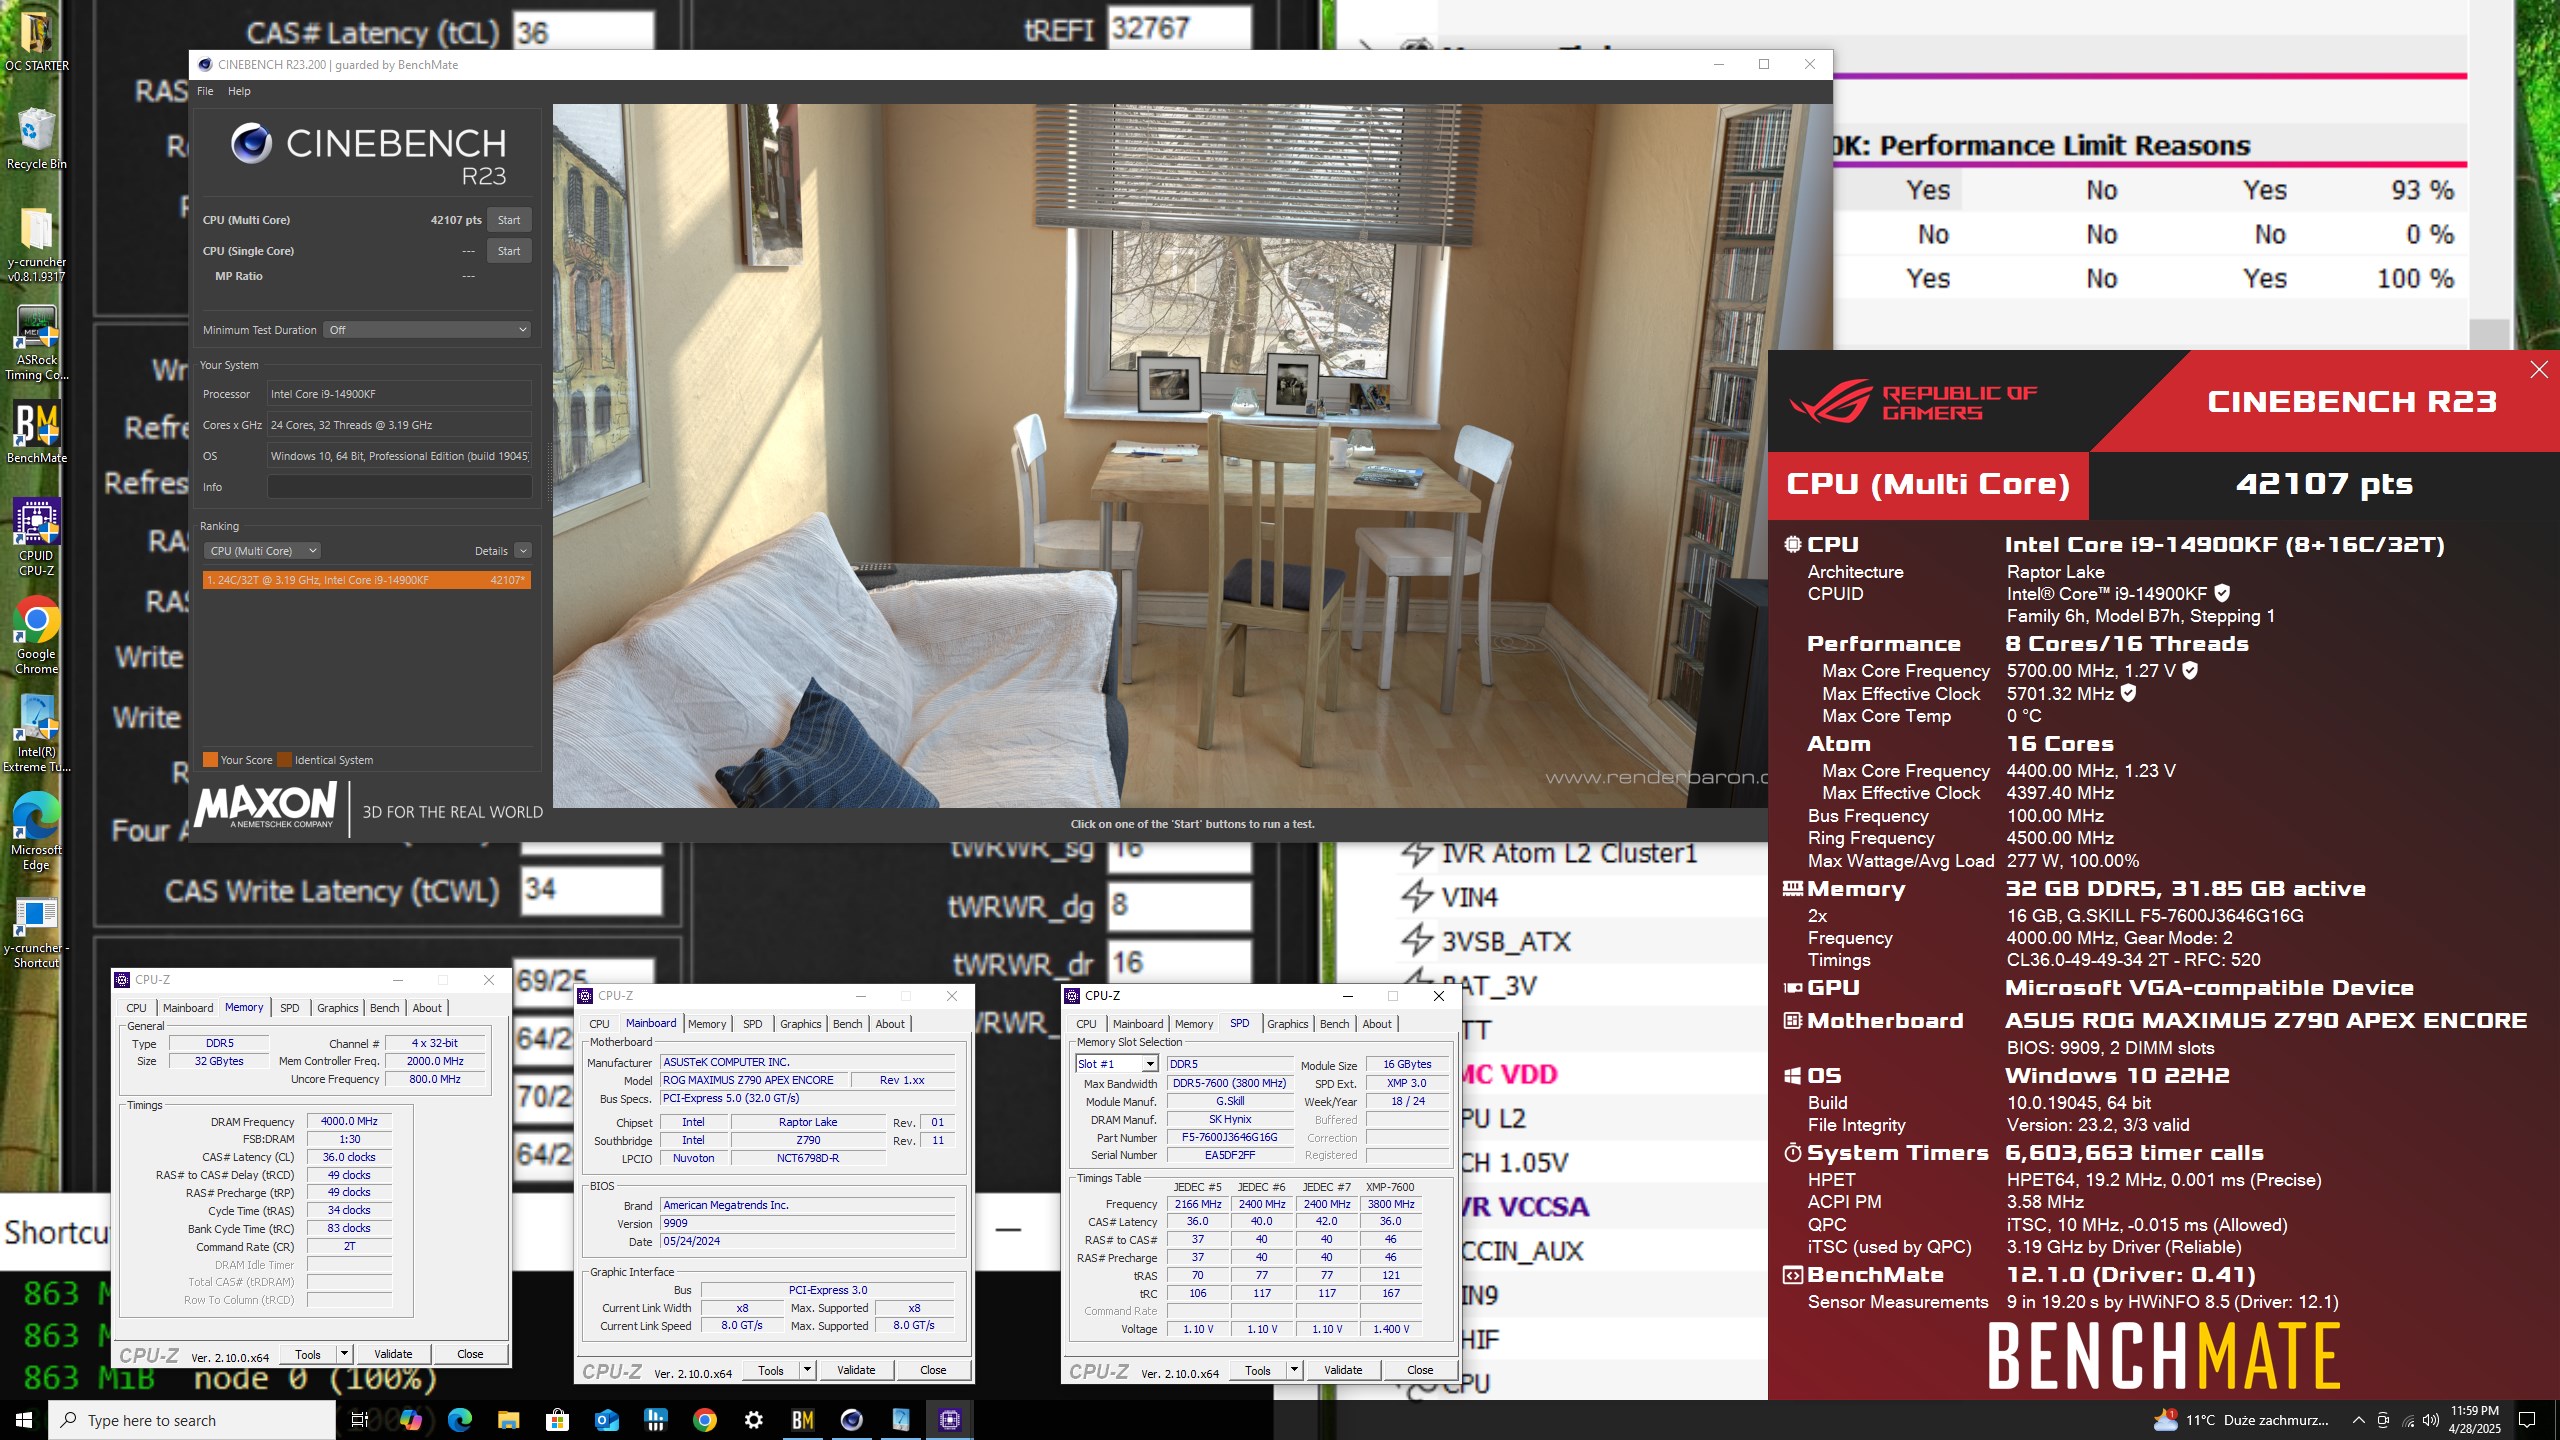
Task: Switch to Bench tab in CPU-Z Mainboard window
Action: [x=847, y=1024]
